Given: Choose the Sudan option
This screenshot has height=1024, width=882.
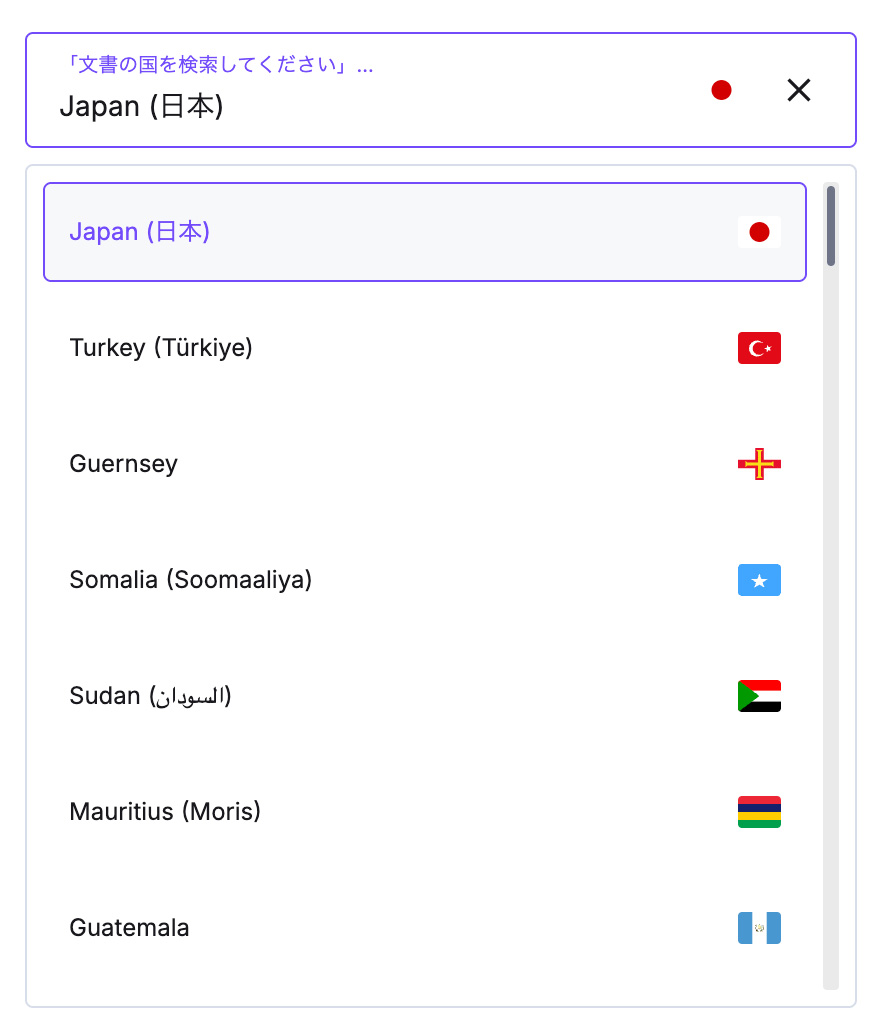Looking at the screenshot, I should 425,696.
